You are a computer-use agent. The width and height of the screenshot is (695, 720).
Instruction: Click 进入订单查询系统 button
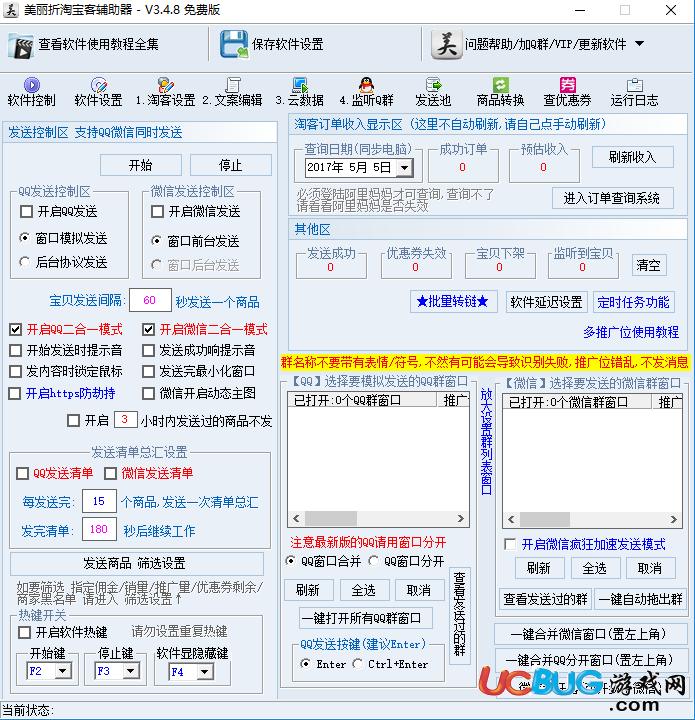click(612, 198)
